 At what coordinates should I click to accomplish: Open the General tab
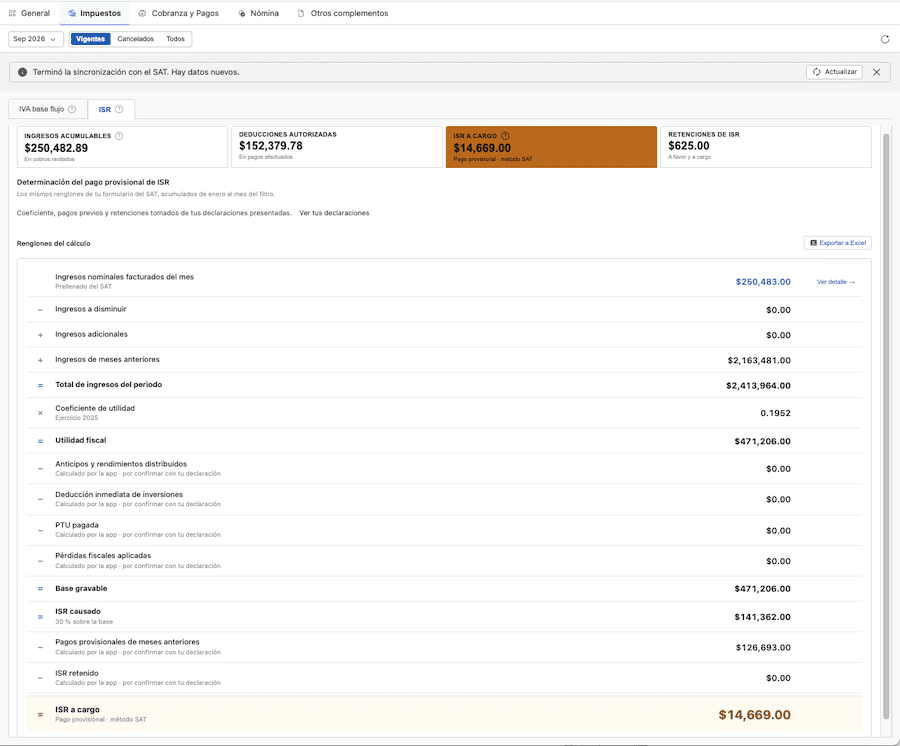click(x=29, y=13)
